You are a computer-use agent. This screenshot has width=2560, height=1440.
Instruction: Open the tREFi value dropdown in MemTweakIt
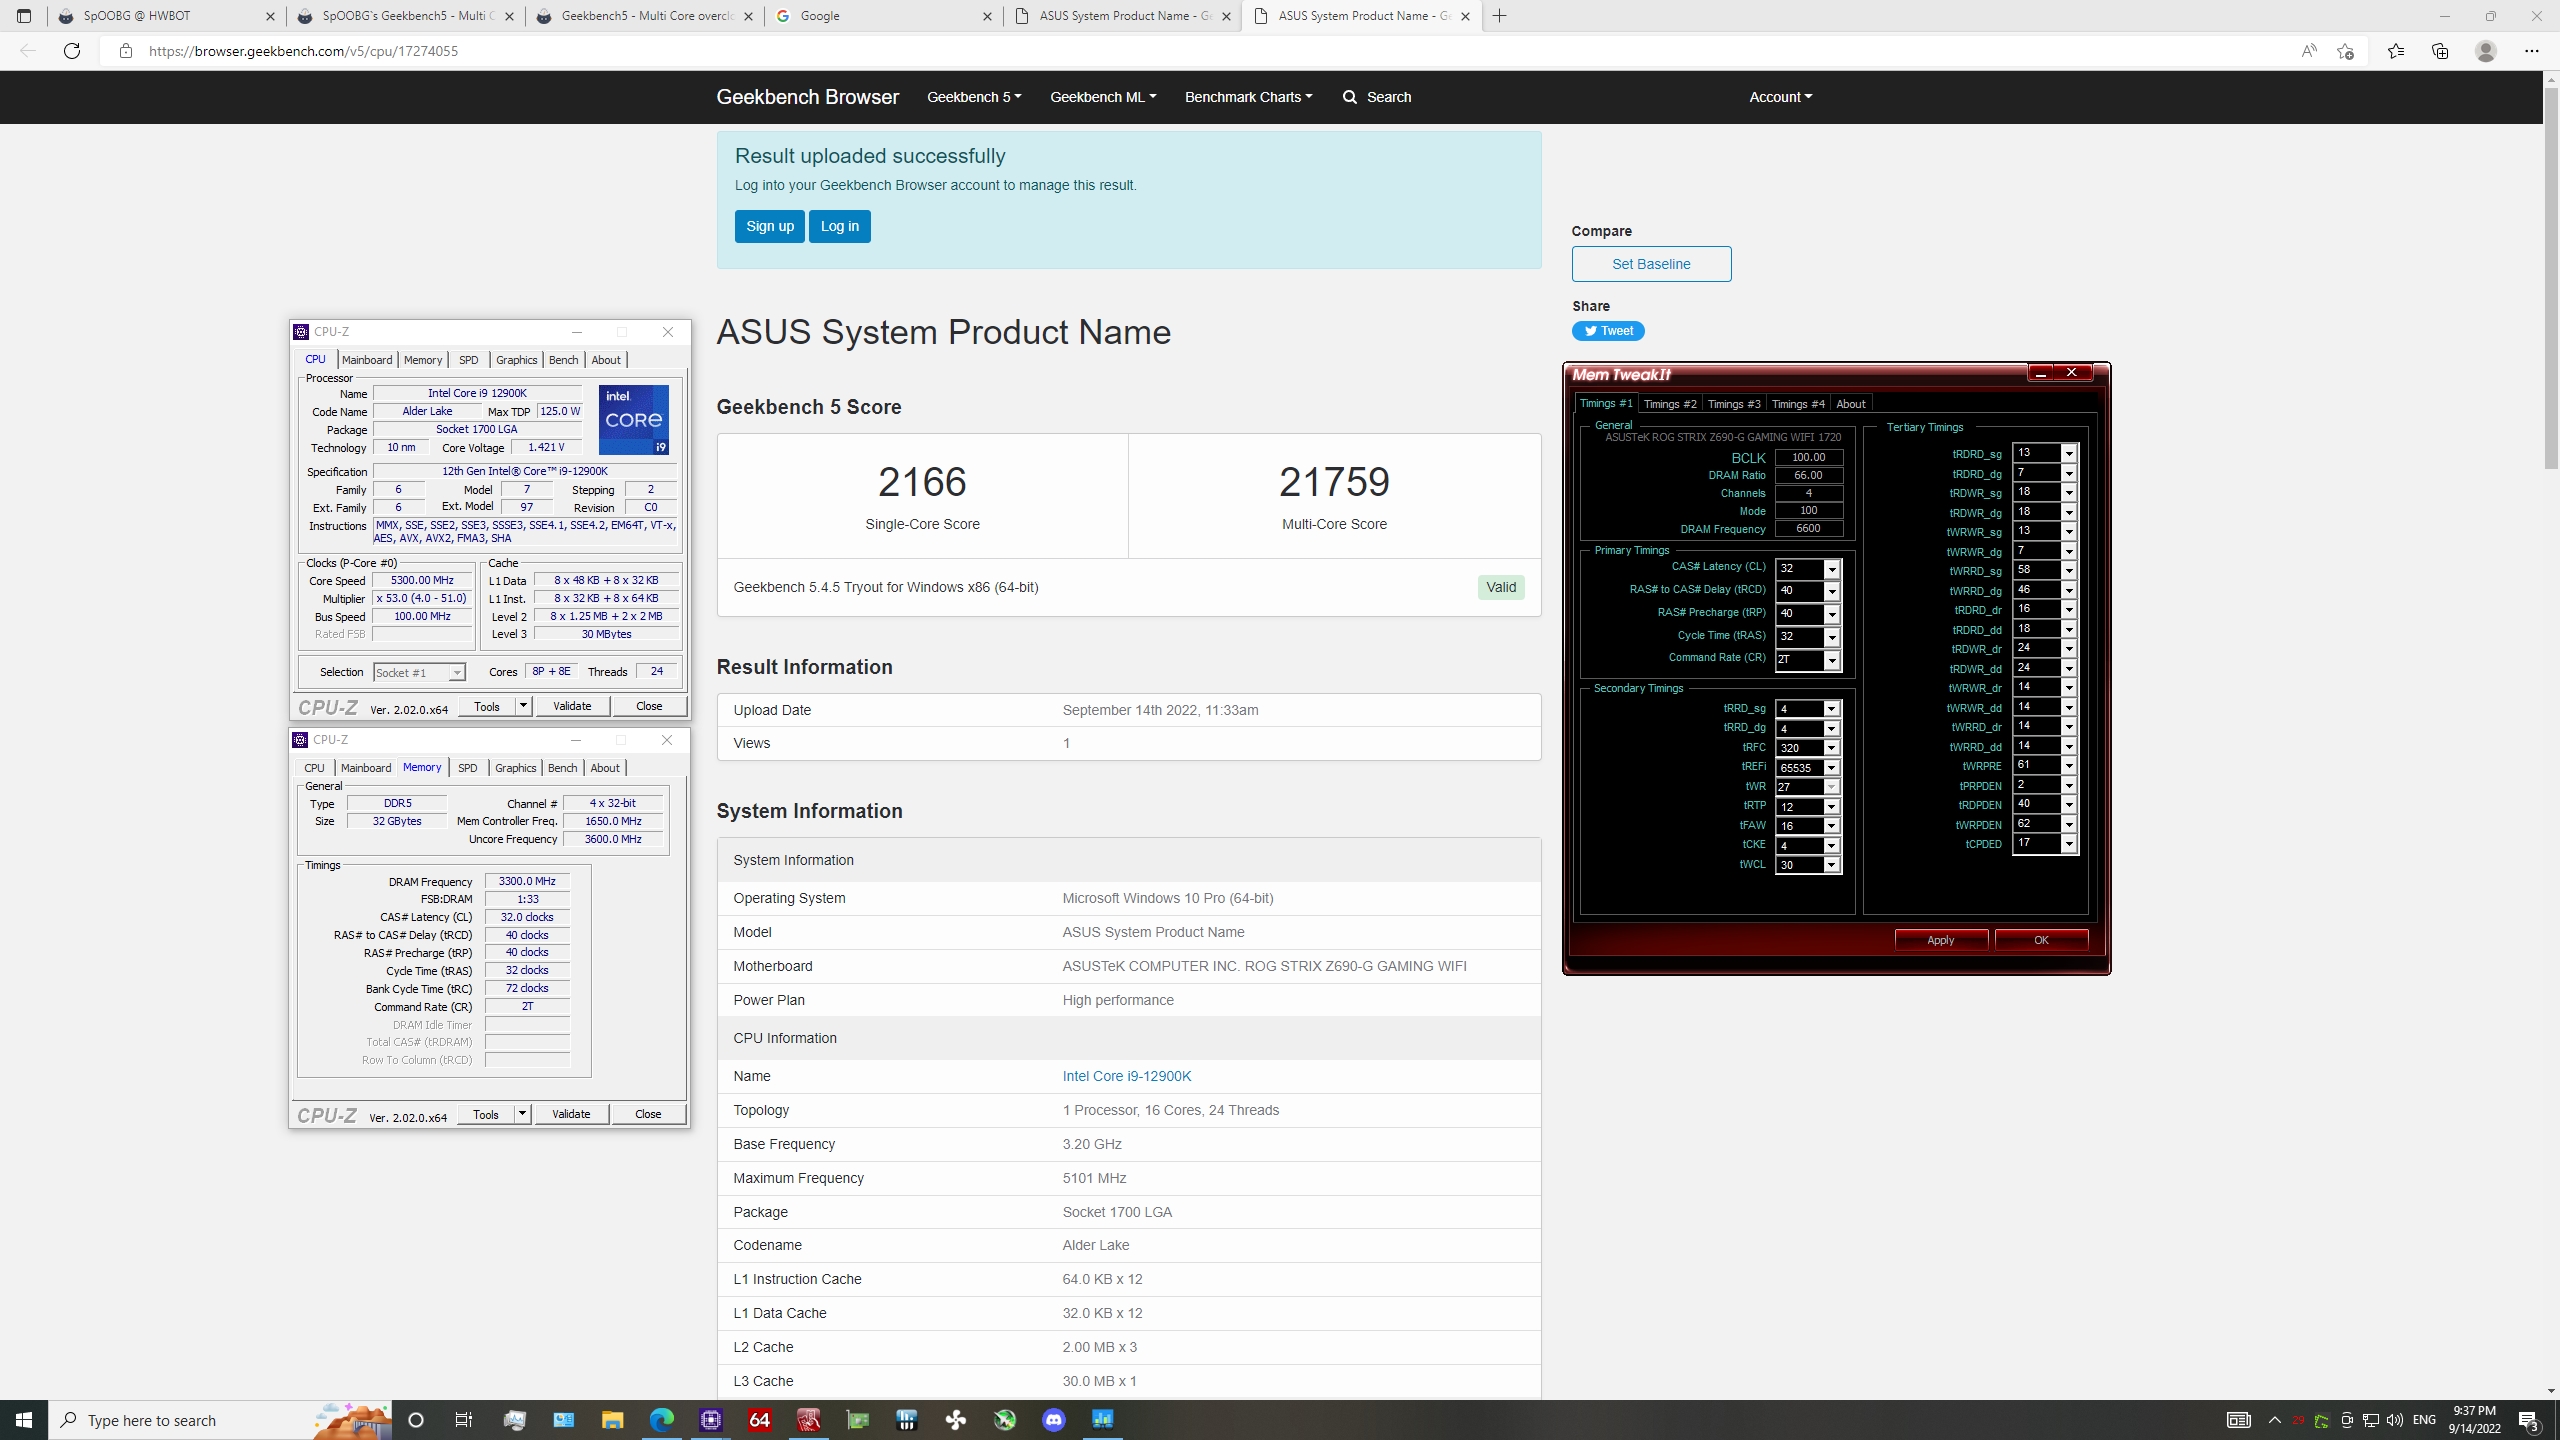point(1832,768)
